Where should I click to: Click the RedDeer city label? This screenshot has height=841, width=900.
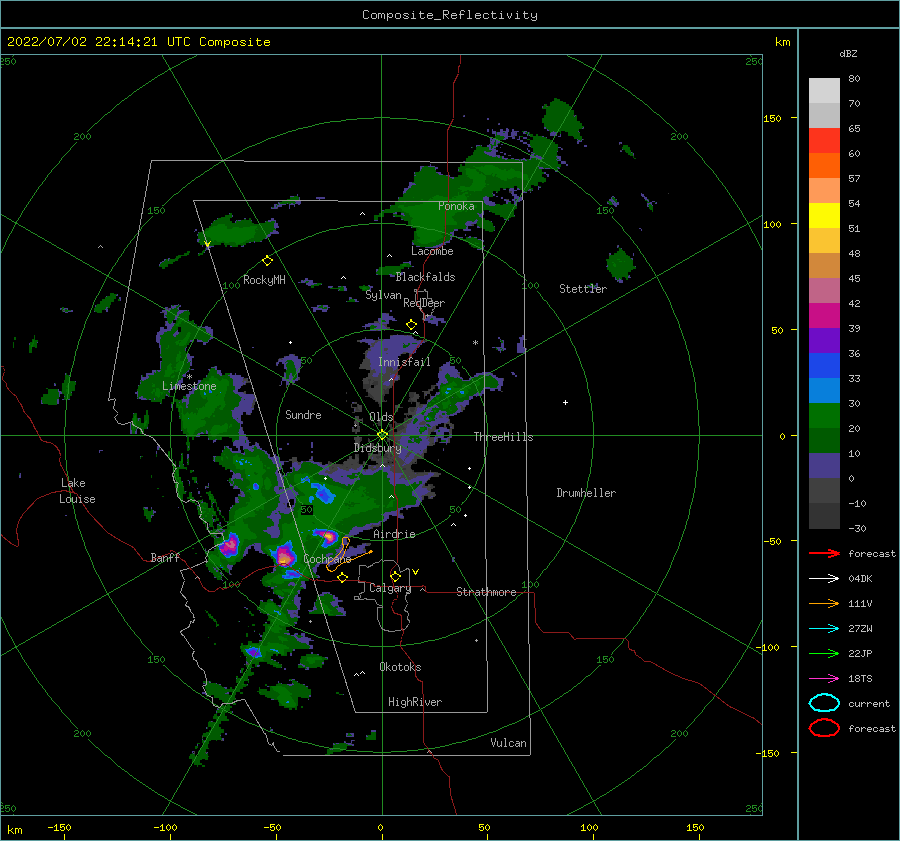(x=424, y=303)
